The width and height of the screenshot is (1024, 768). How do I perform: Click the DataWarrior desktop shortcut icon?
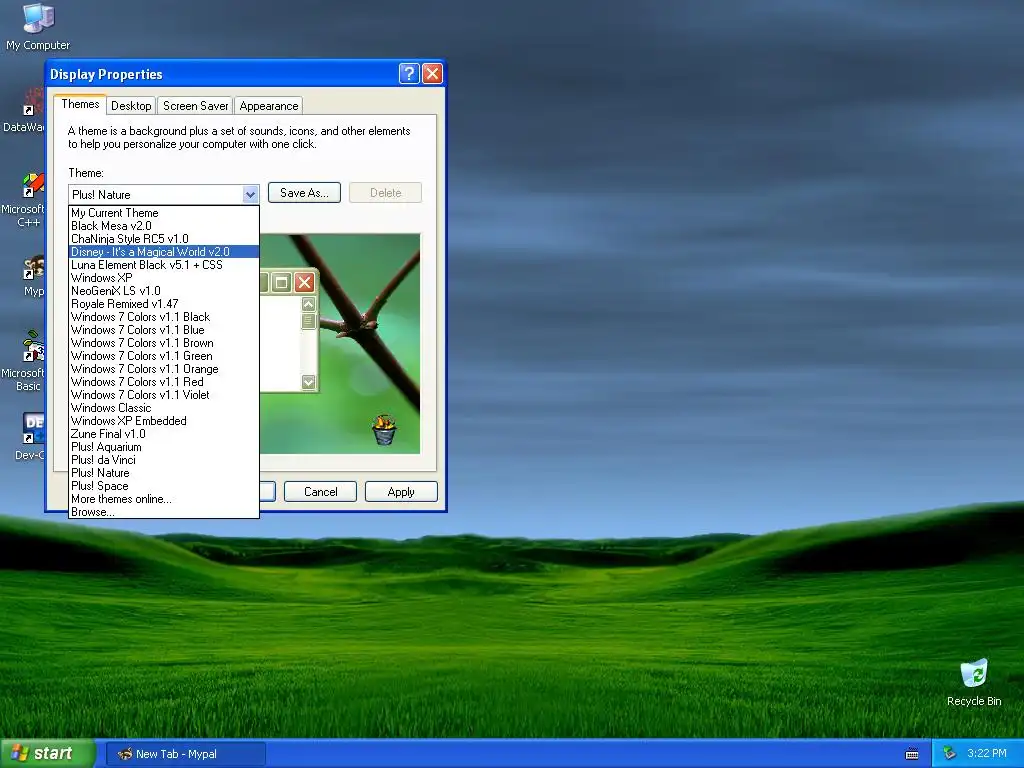(x=33, y=101)
